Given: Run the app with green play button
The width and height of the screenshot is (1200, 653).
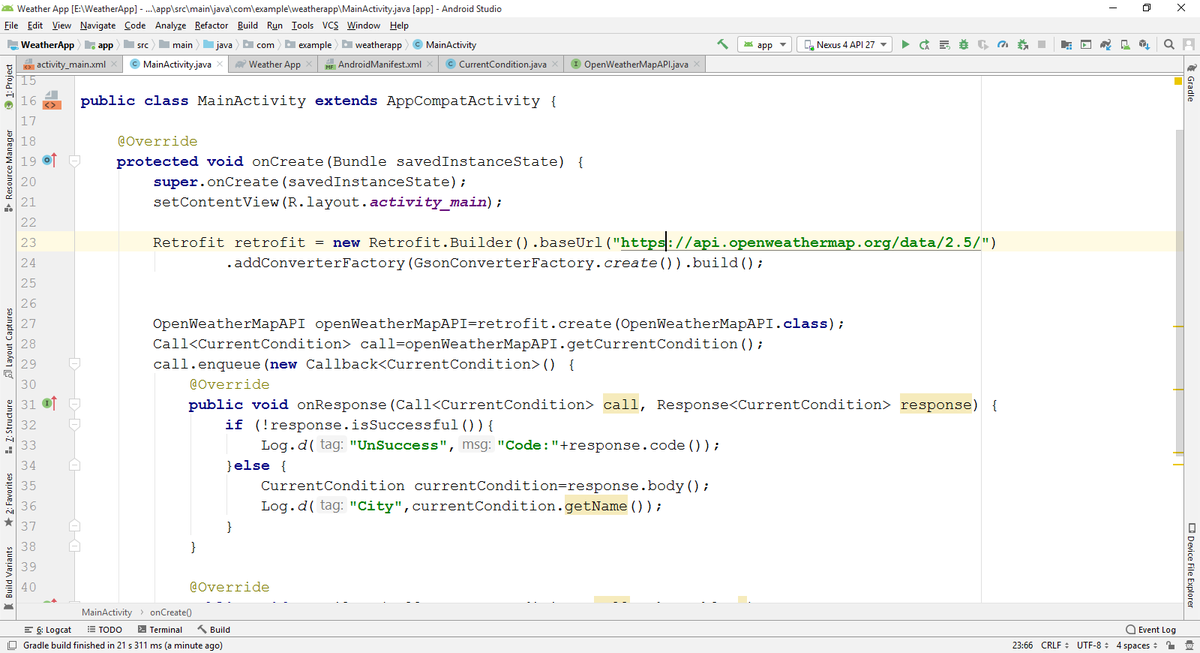Looking at the screenshot, I should [905, 45].
